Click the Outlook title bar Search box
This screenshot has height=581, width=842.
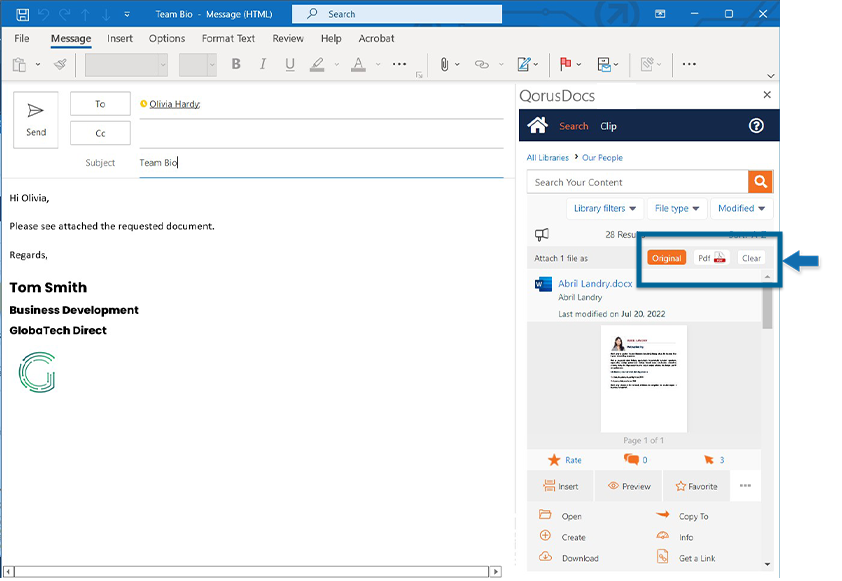(x=396, y=14)
